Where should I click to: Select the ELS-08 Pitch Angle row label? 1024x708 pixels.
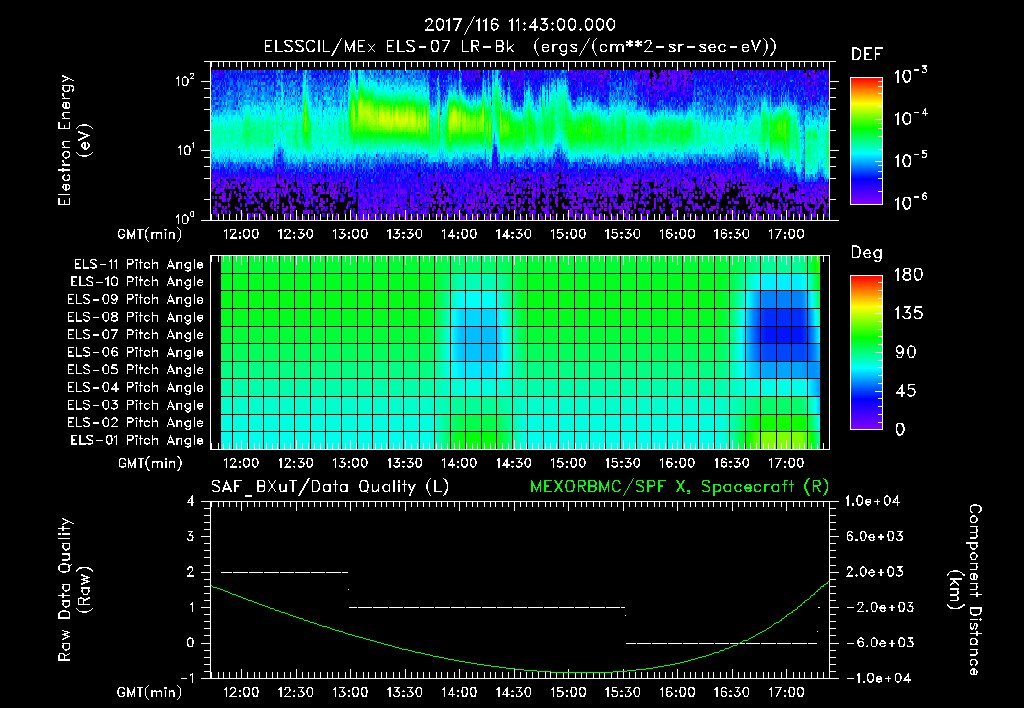click(135, 317)
